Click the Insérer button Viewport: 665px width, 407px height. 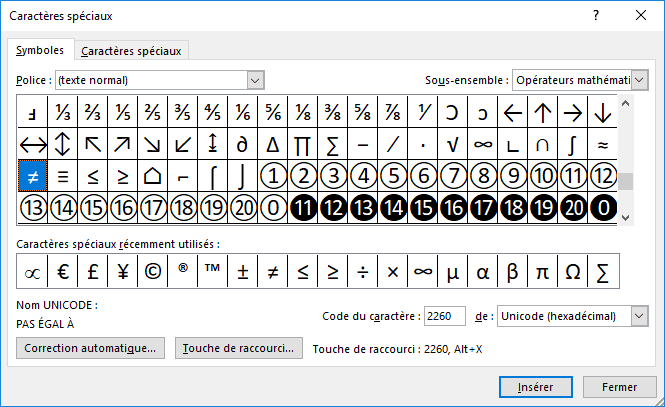[x=534, y=386]
